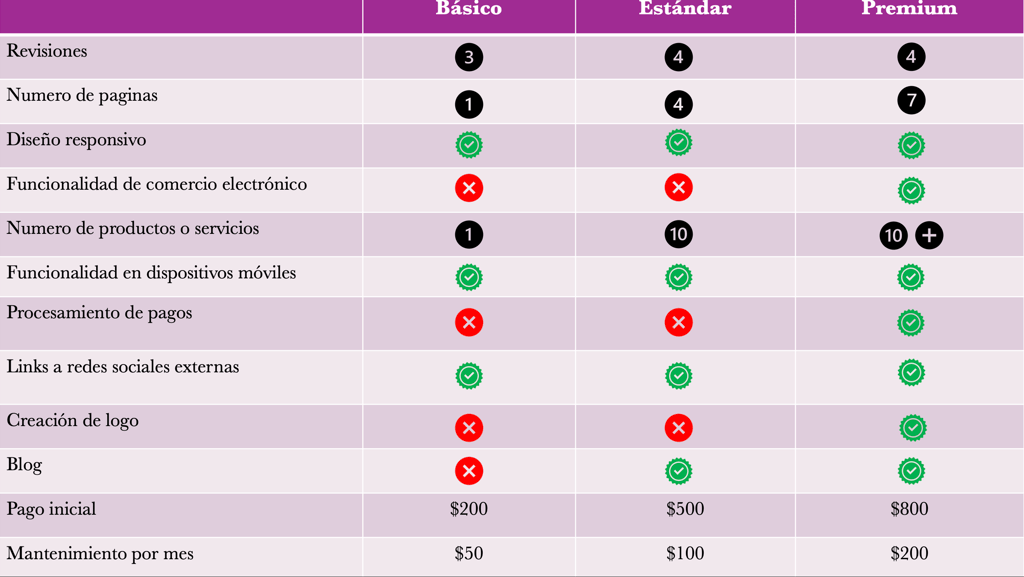Click green check for Premium Procesamiento de pagos
Image resolution: width=1024 pixels, height=577 pixels.
pos(911,322)
